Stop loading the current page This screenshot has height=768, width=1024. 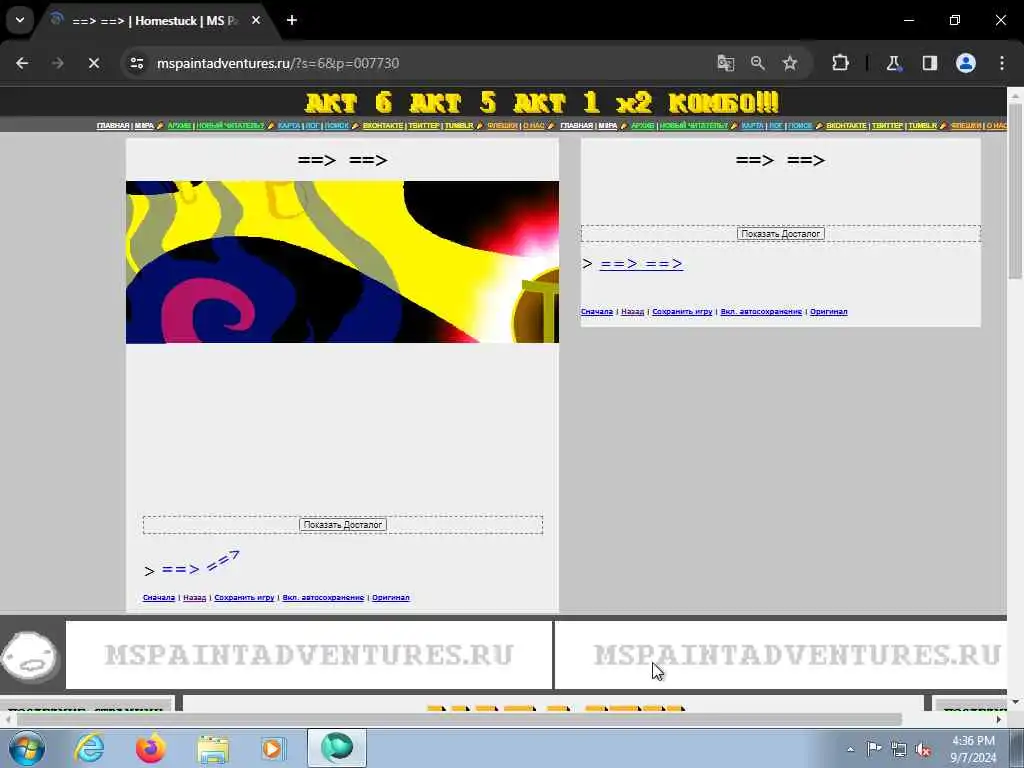(93, 63)
